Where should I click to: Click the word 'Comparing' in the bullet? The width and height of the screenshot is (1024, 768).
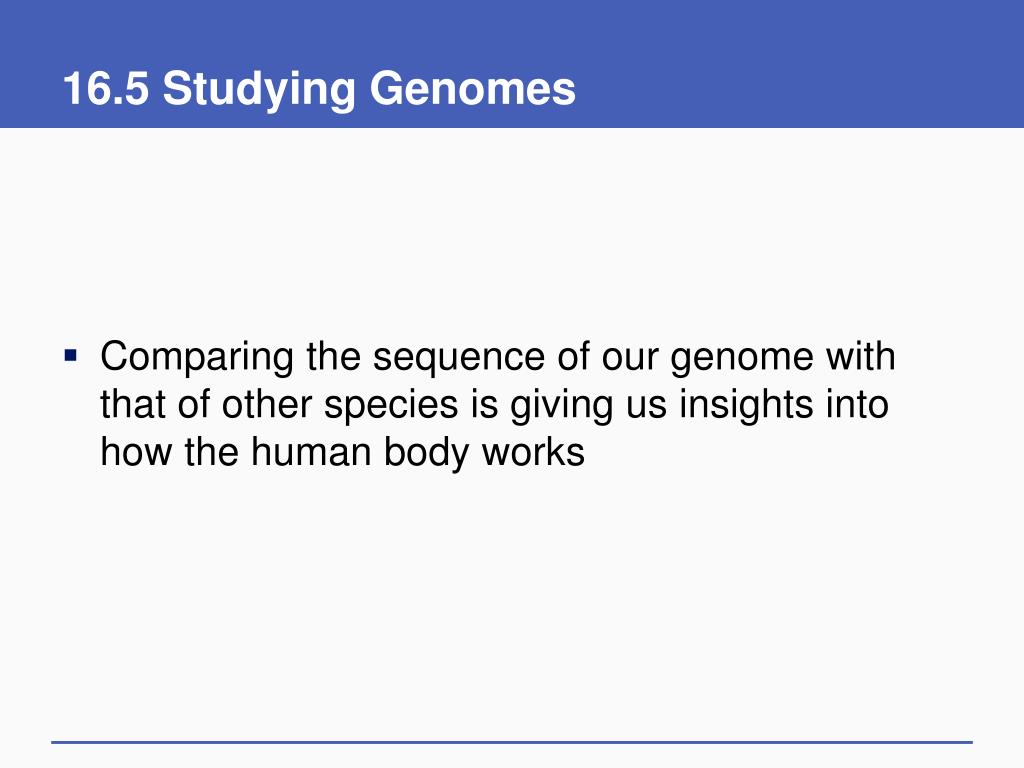click(197, 358)
